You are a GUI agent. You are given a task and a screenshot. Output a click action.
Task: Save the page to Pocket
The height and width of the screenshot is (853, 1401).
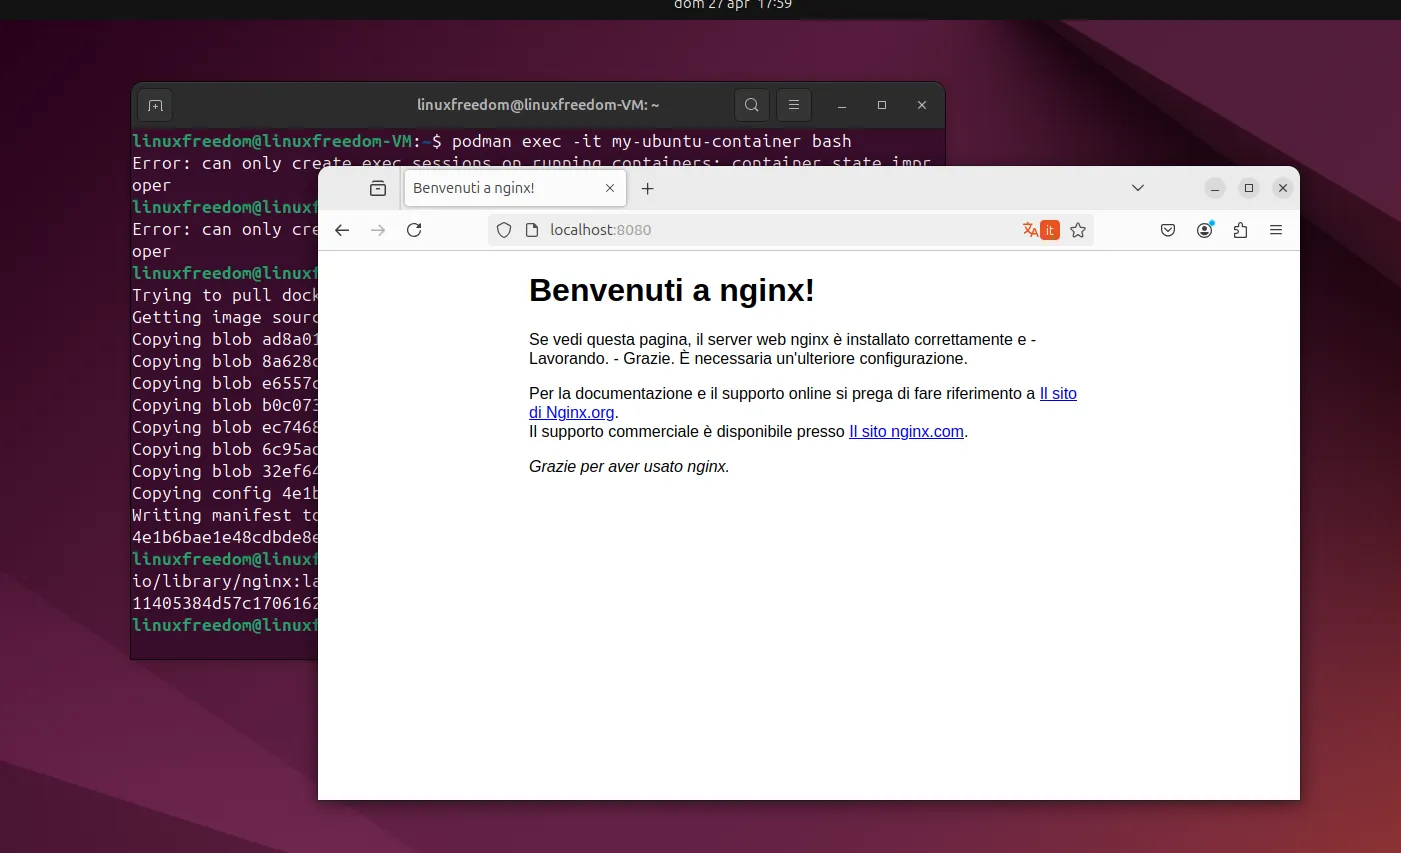pyautogui.click(x=1167, y=229)
